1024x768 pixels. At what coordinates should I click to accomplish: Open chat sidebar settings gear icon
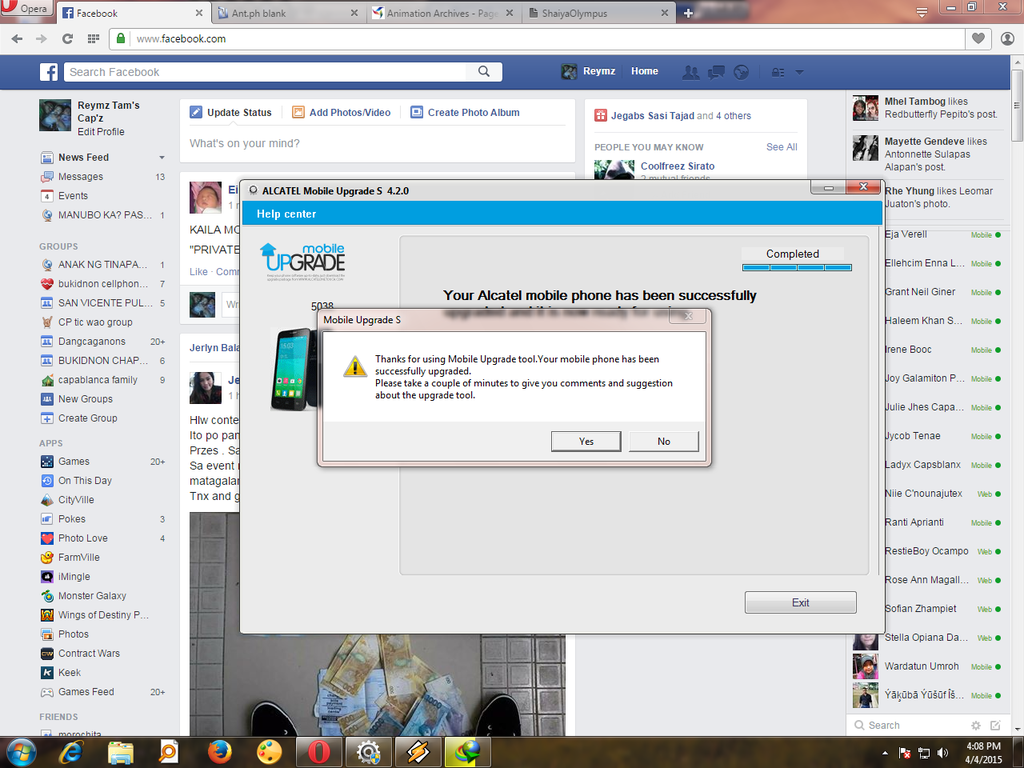pos(976,725)
